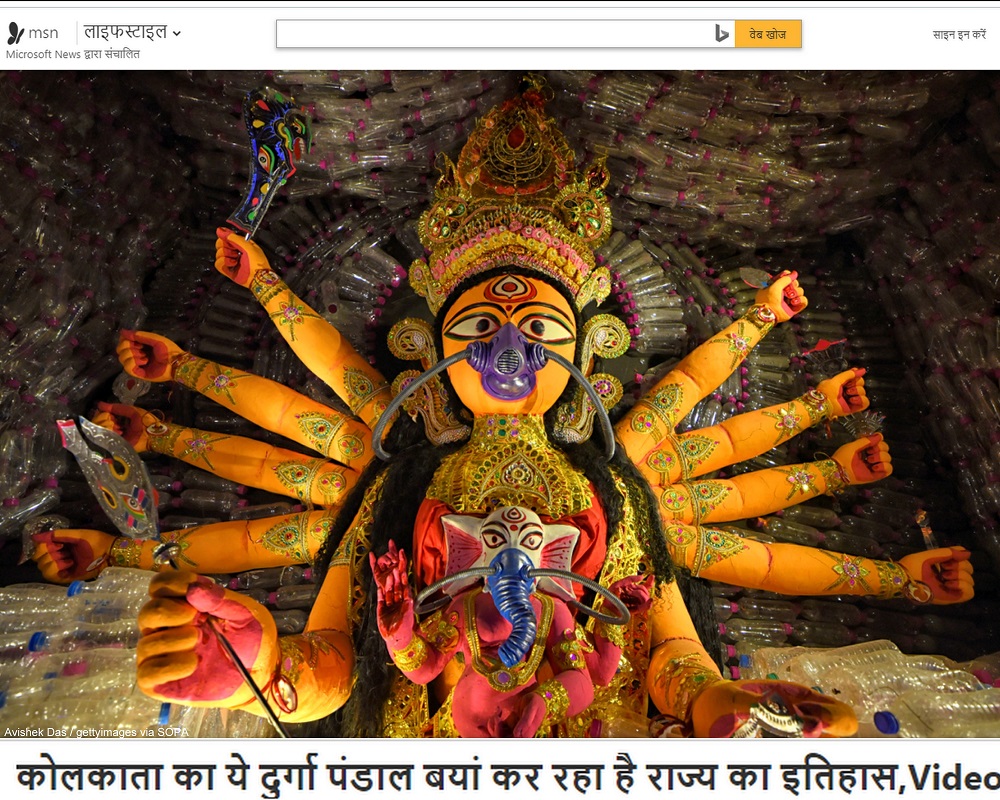
Task: Click the 'Microsoft News द्वारा संचालित' tagline
Action: (73, 54)
